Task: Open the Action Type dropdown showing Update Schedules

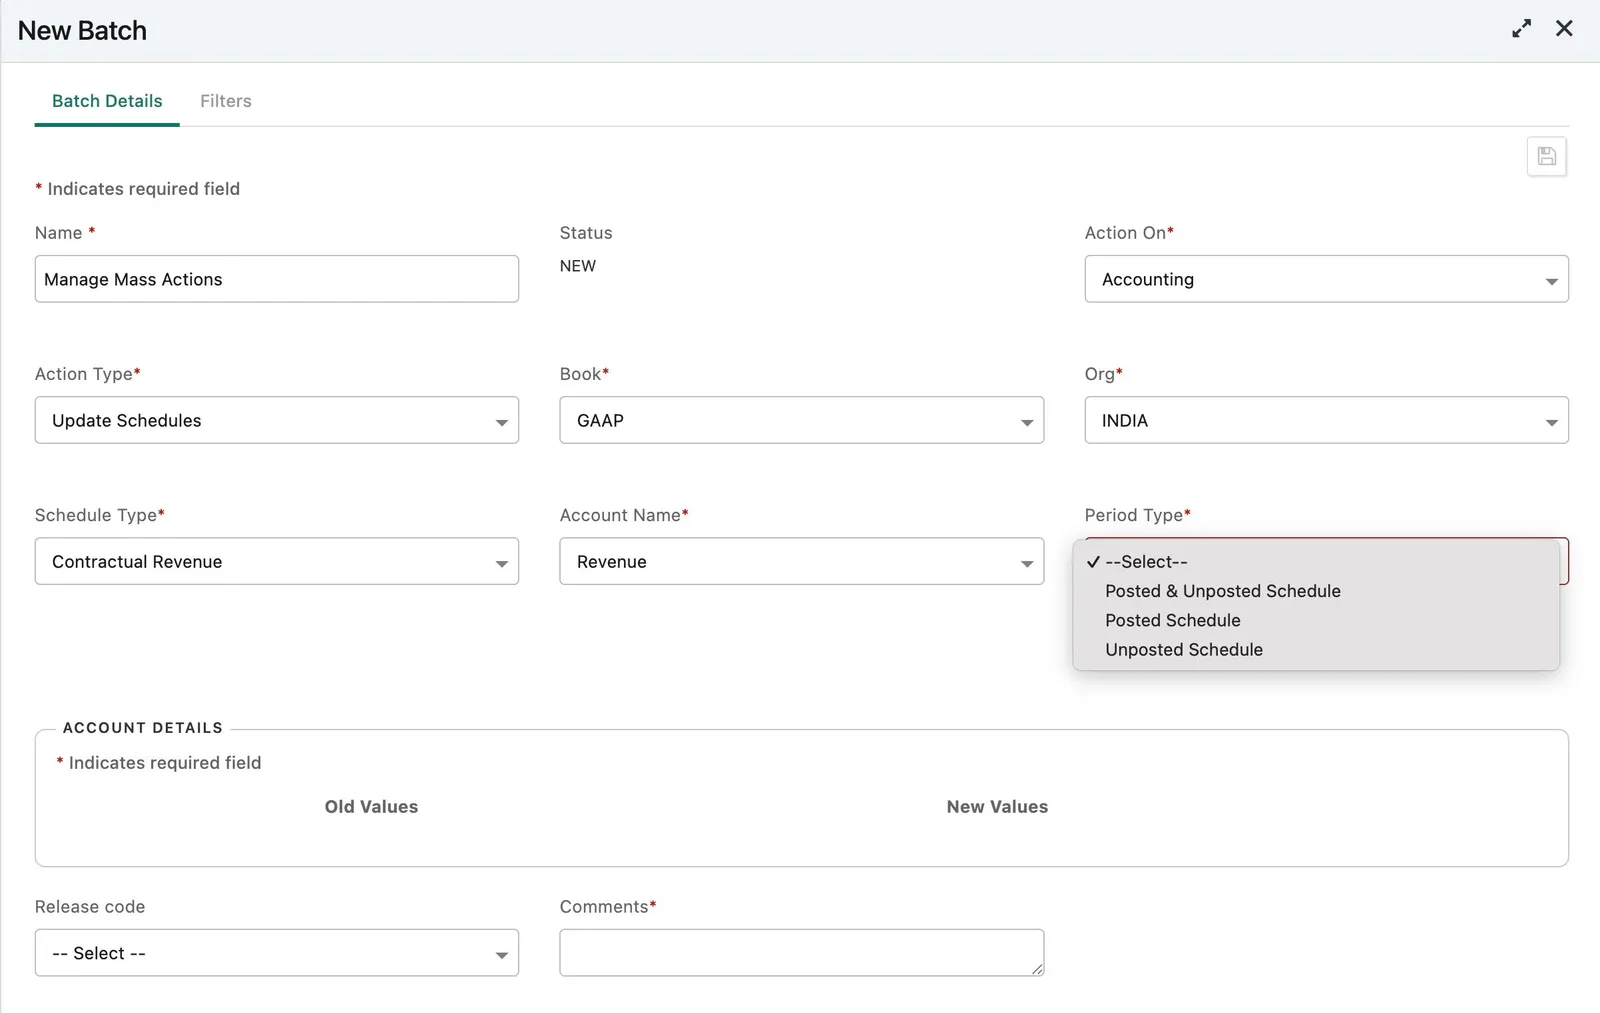Action: [x=277, y=420]
